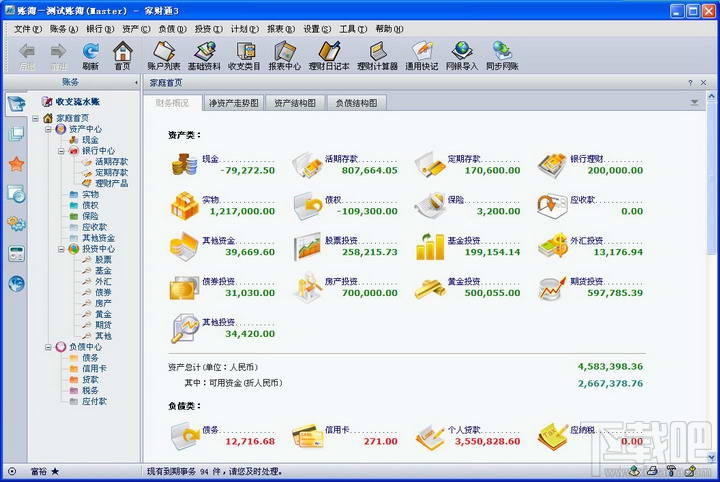Open 通用快记 quick-note toolbar icon
Image resolution: width=720 pixels, height=482 pixels.
[422, 56]
